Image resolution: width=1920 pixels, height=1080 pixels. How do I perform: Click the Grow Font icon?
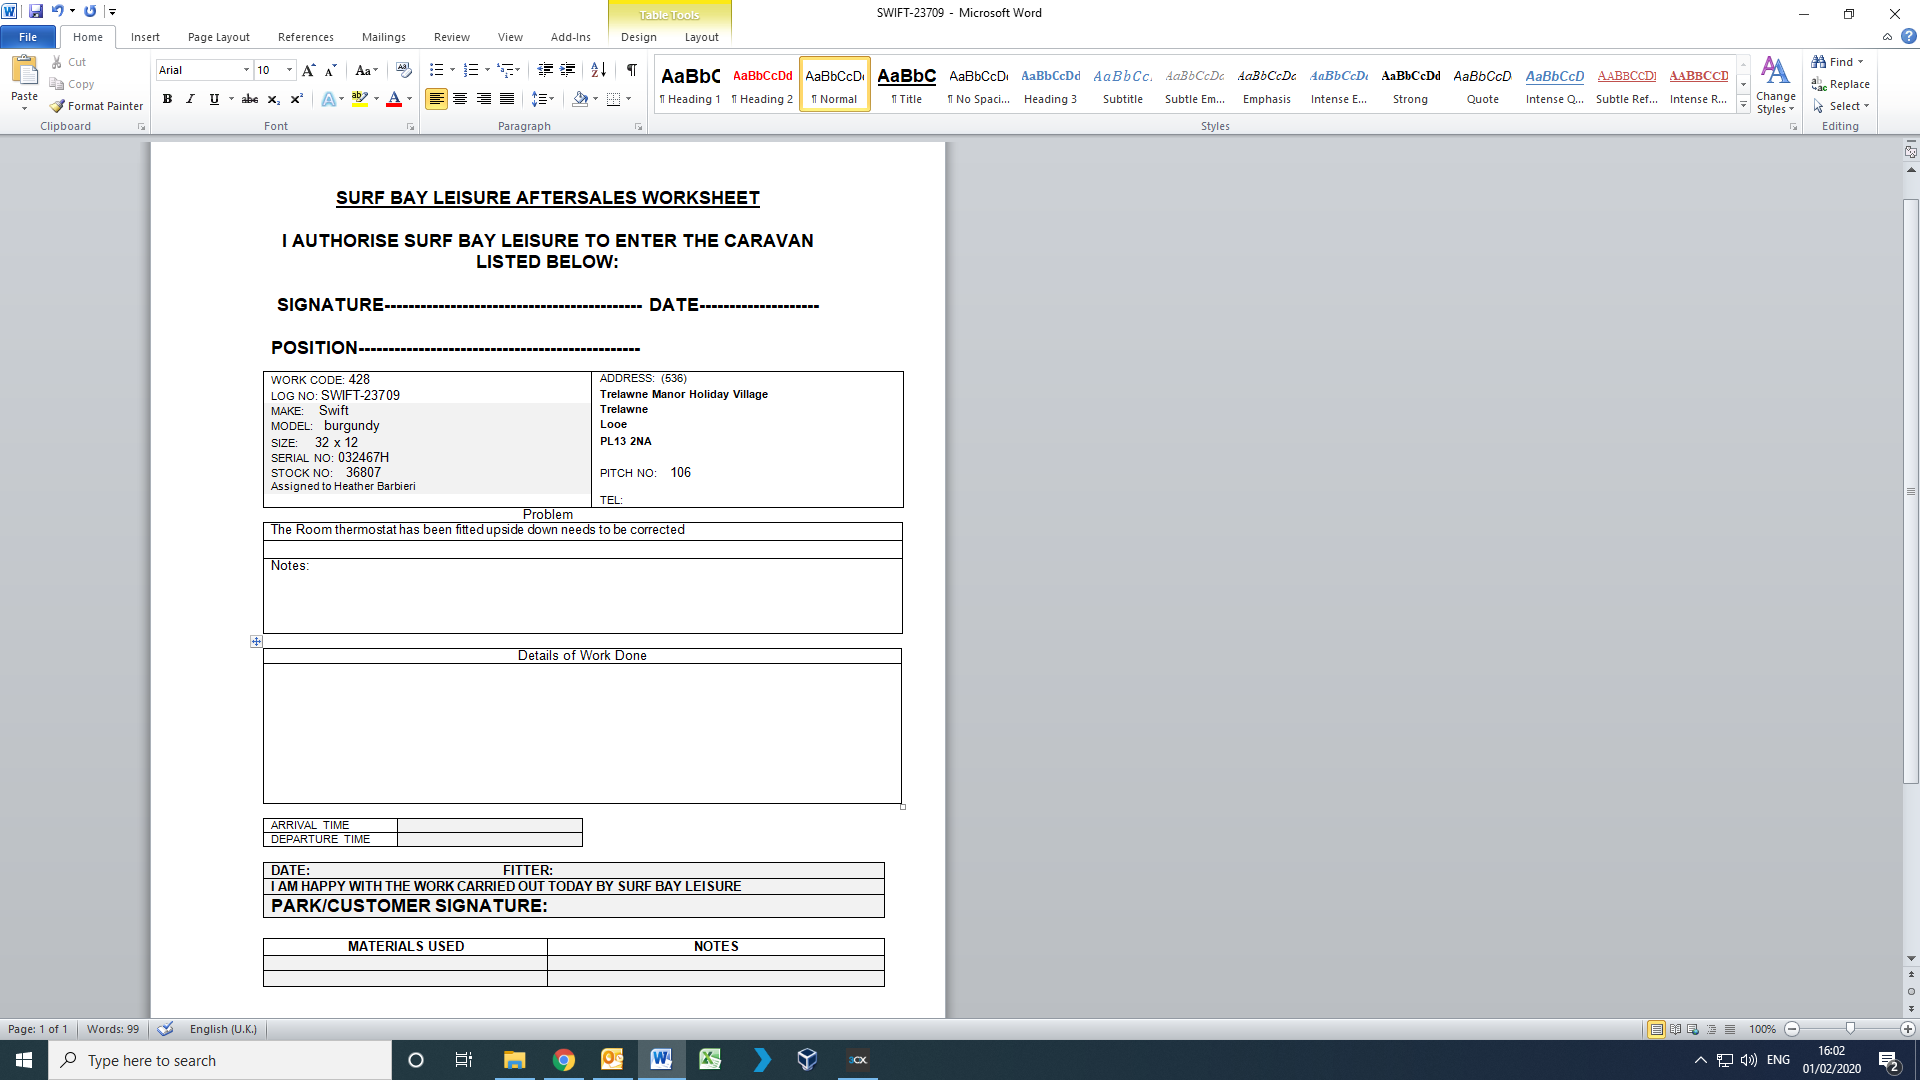[308, 70]
